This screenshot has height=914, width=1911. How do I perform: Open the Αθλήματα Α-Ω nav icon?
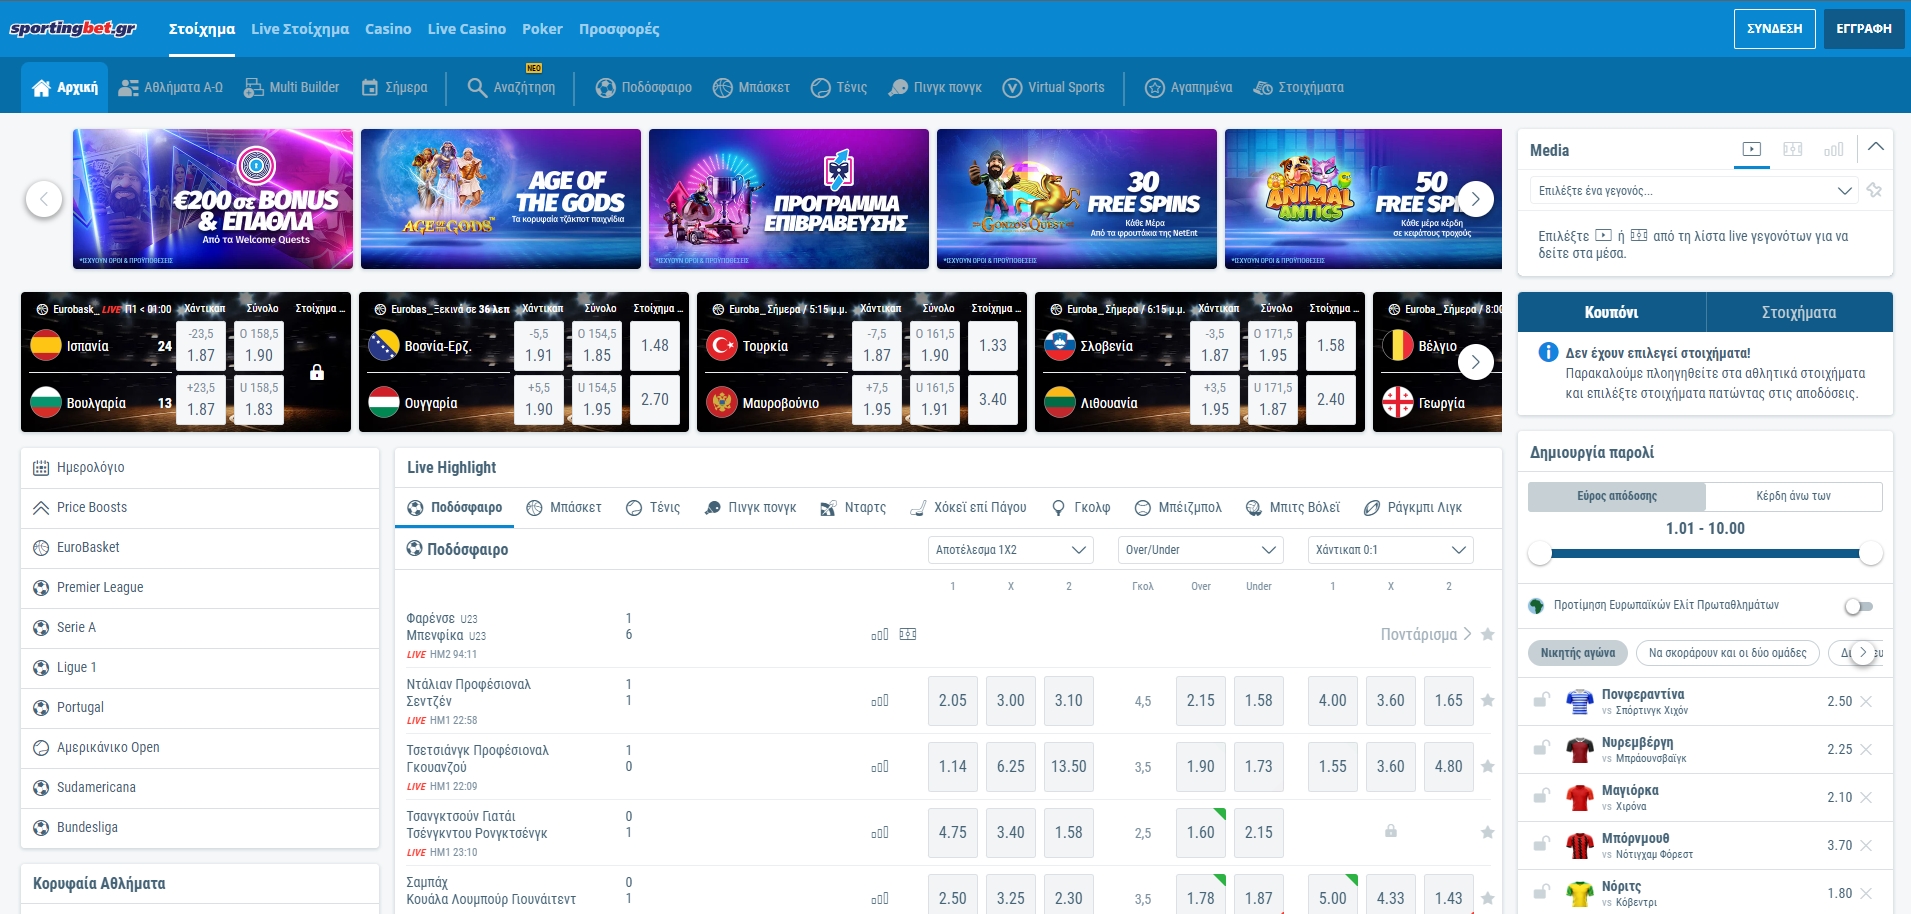click(x=128, y=88)
